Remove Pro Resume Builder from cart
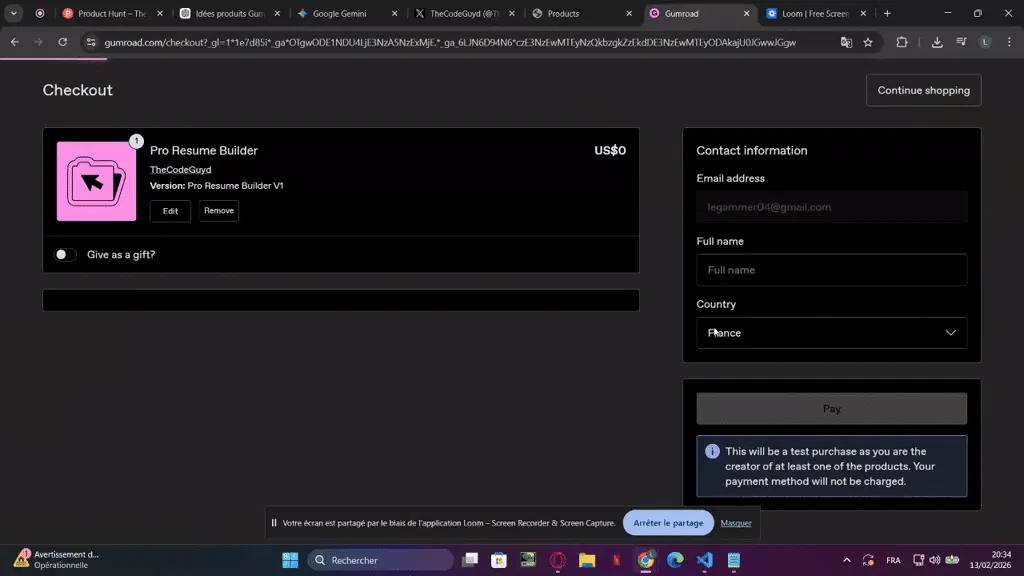Image resolution: width=1024 pixels, height=576 pixels. pyautogui.click(x=219, y=211)
